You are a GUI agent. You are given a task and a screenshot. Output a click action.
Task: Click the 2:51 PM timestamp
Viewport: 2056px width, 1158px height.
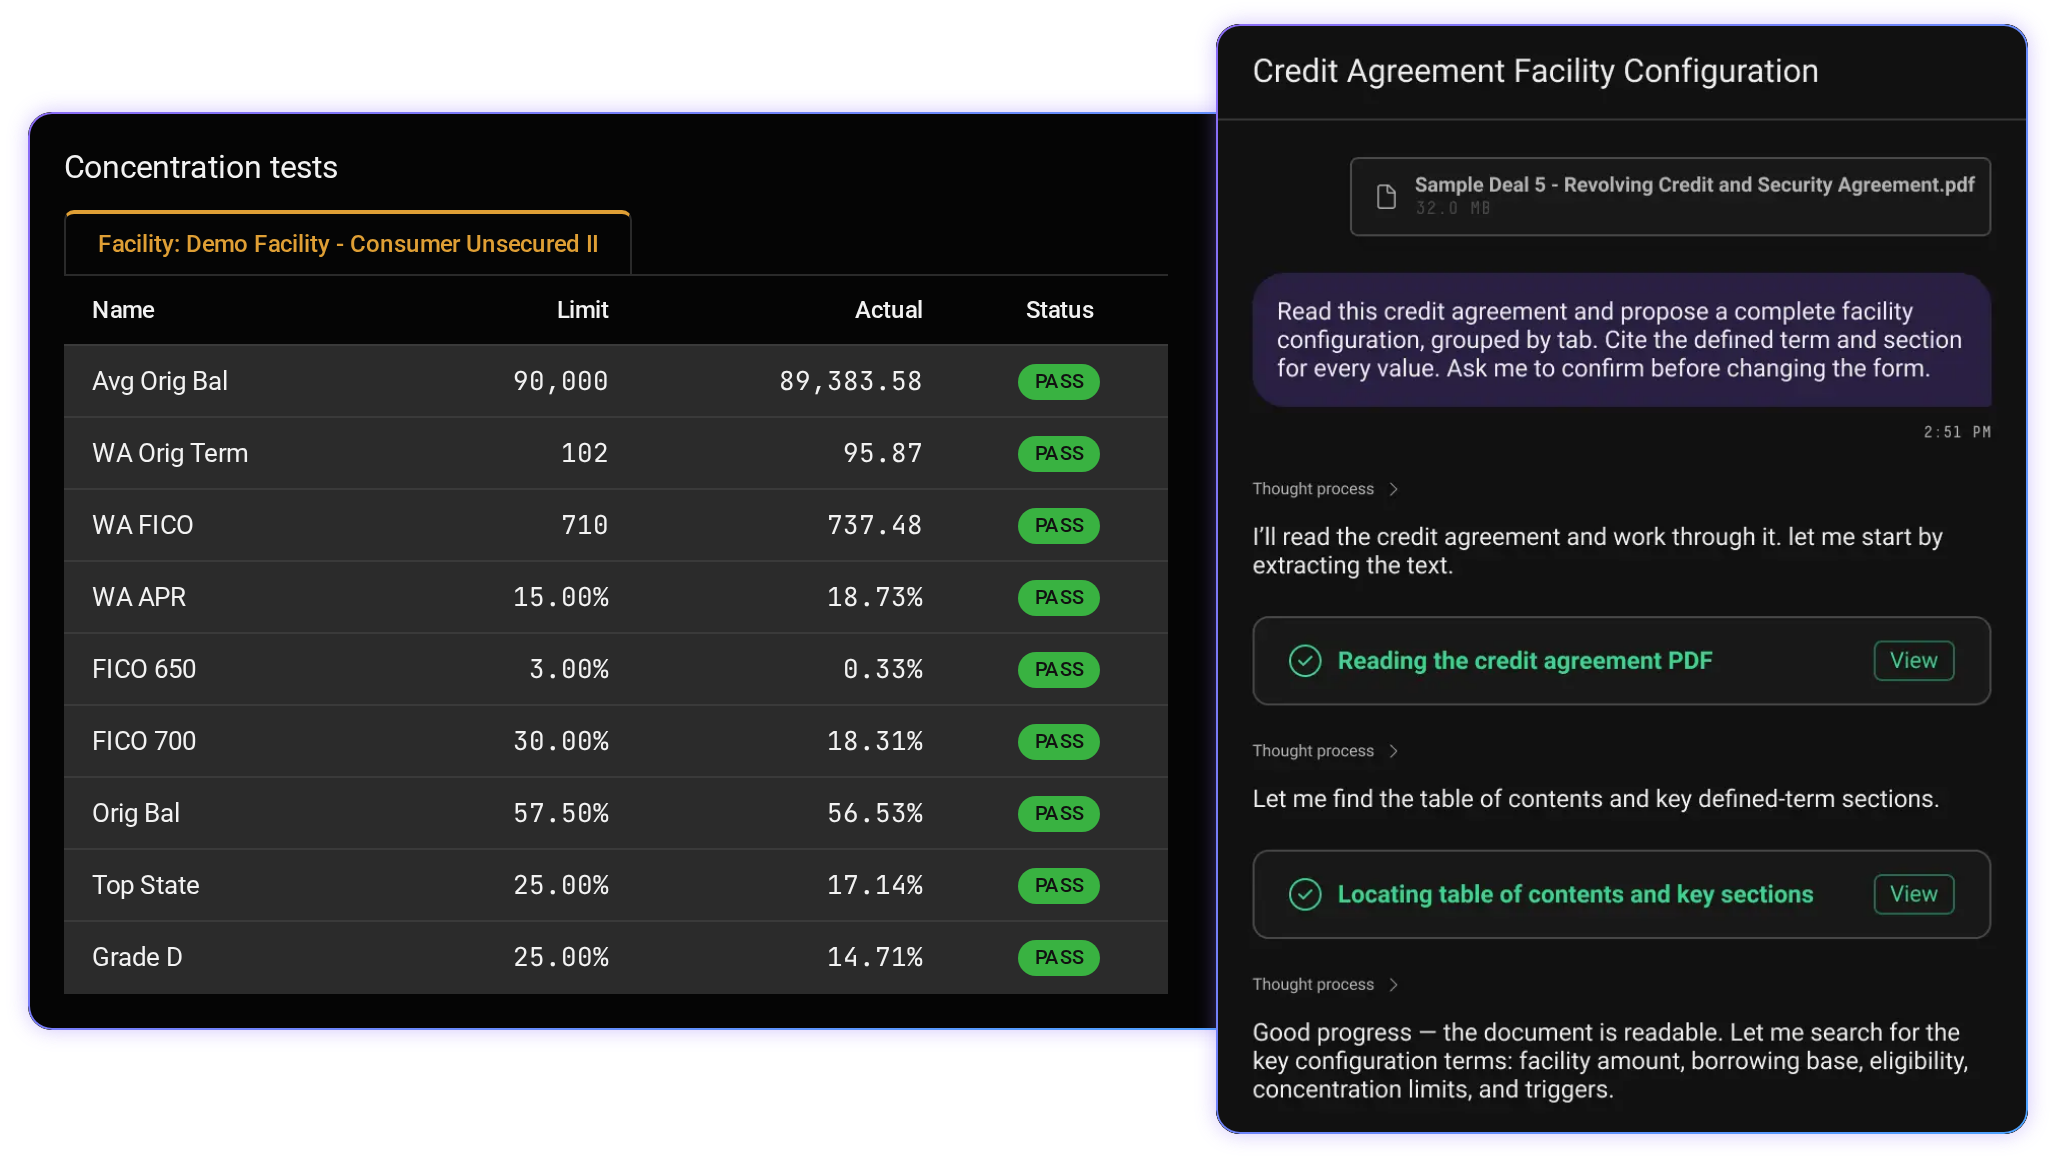coord(1957,432)
